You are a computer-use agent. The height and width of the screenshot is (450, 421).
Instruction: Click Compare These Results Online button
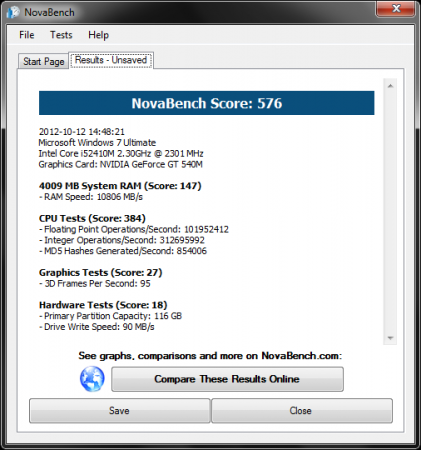coord(227,379)
